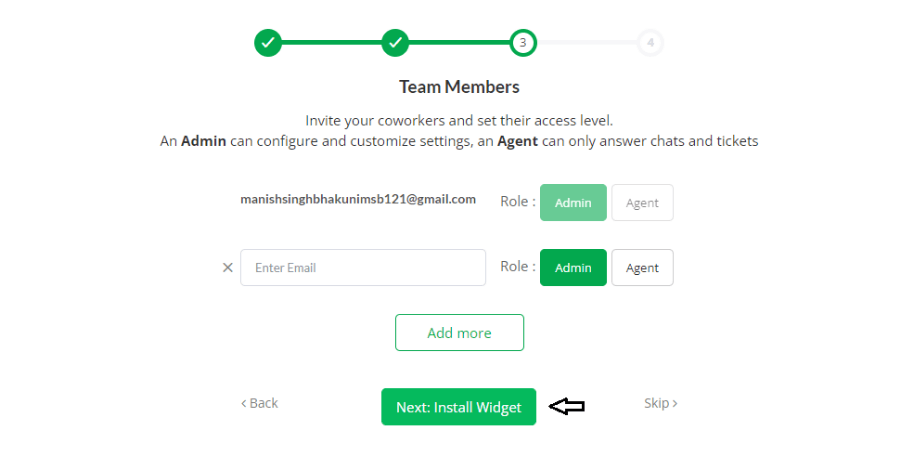Click the manishsinghbhakunimsb121@gmail.com email text

click(358, 199)
